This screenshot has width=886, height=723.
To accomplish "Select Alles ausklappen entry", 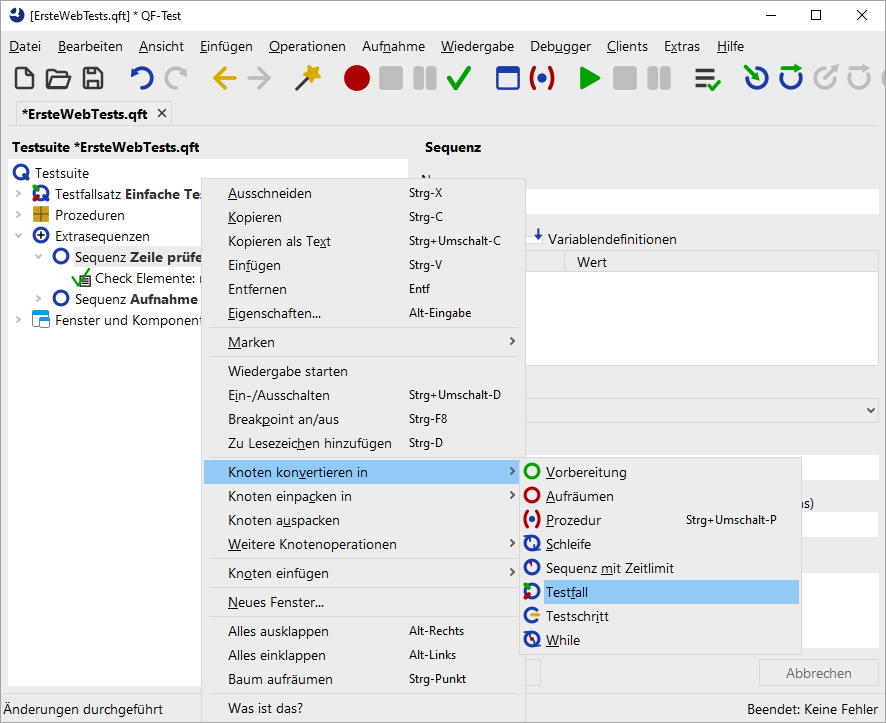I will click(x=363, y=631).
